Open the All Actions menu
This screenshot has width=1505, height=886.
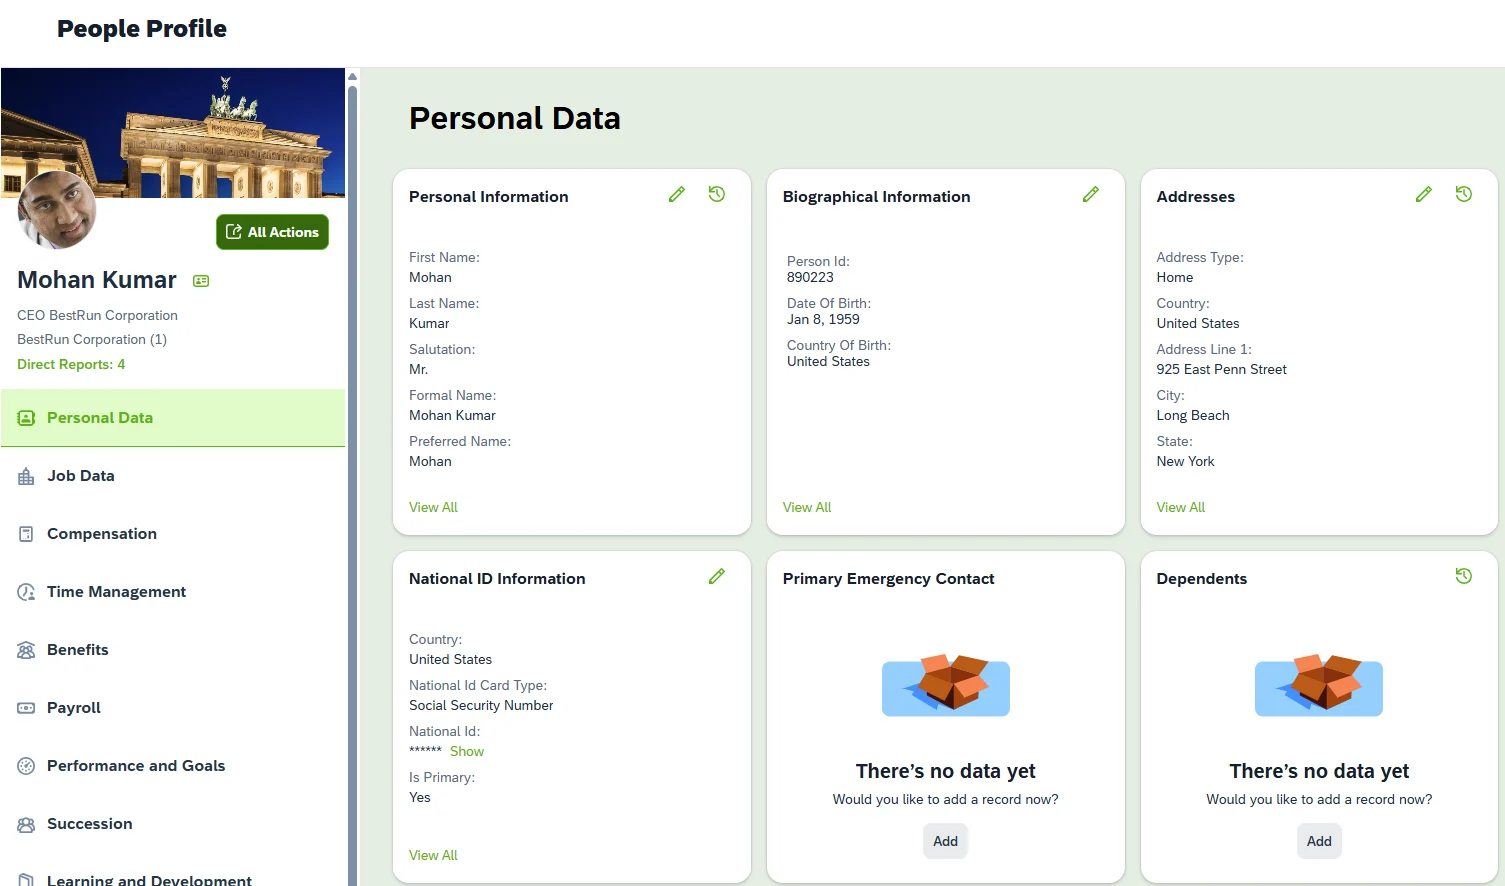click(x=272, y=232)
